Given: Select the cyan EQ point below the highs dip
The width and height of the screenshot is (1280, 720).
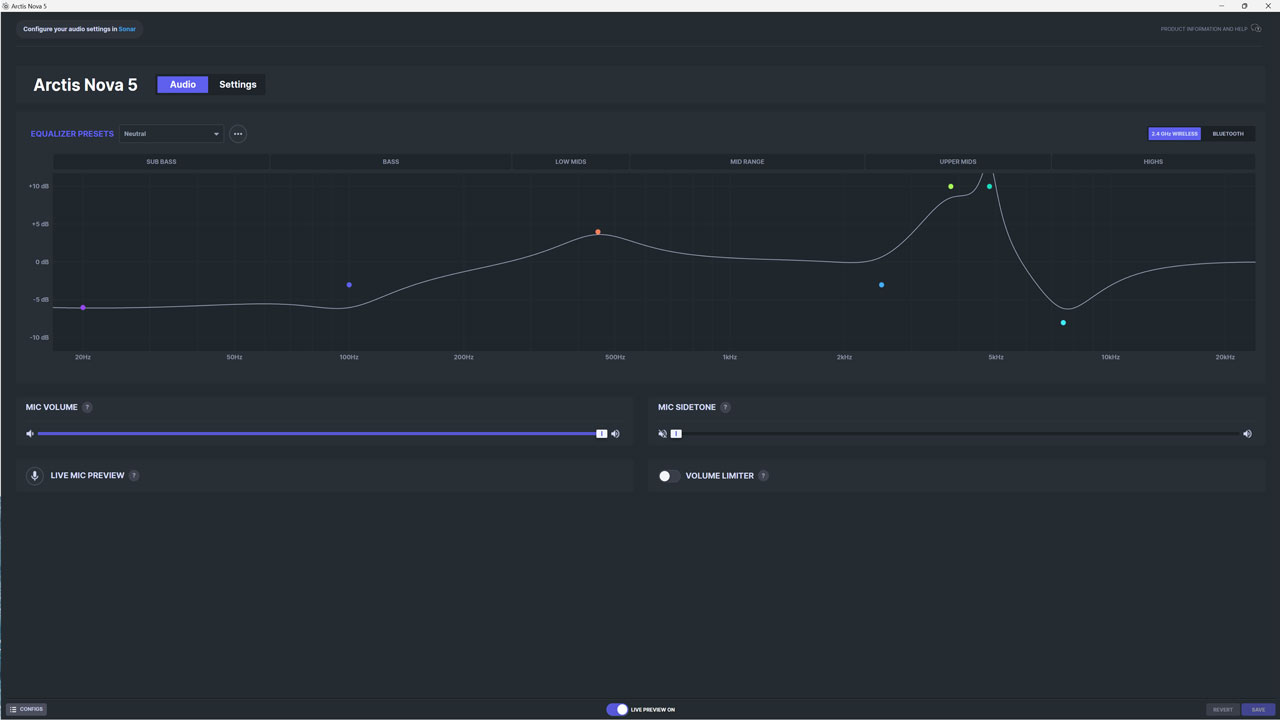Looking at the screenshot, I should click(1063, 323).
